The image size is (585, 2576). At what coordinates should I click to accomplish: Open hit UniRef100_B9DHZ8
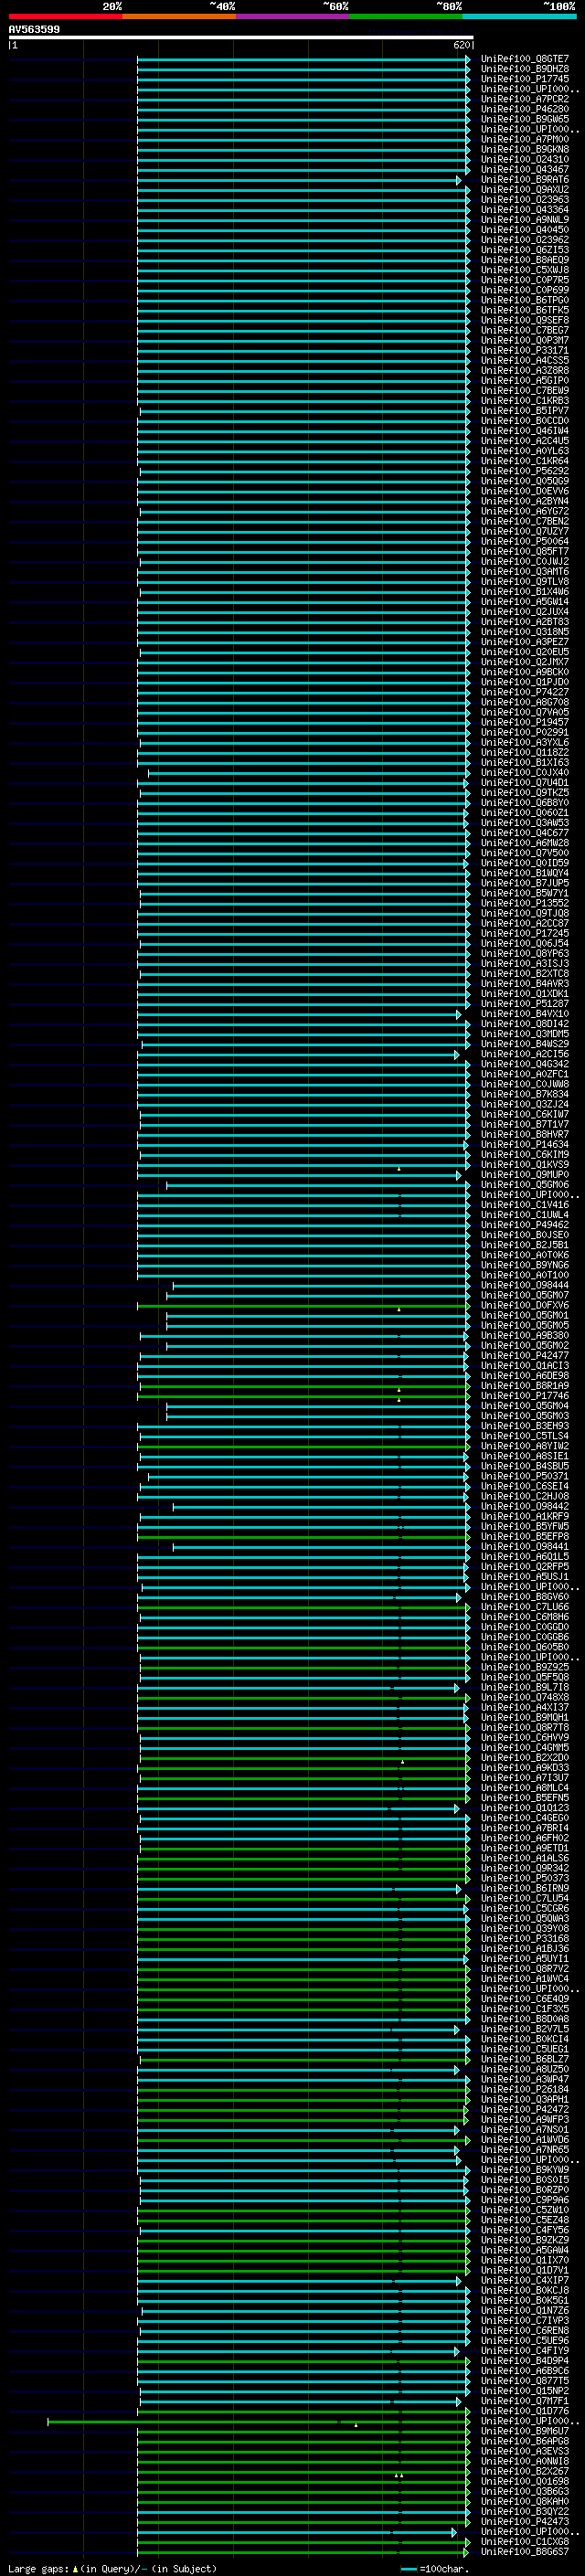point(525,69)
